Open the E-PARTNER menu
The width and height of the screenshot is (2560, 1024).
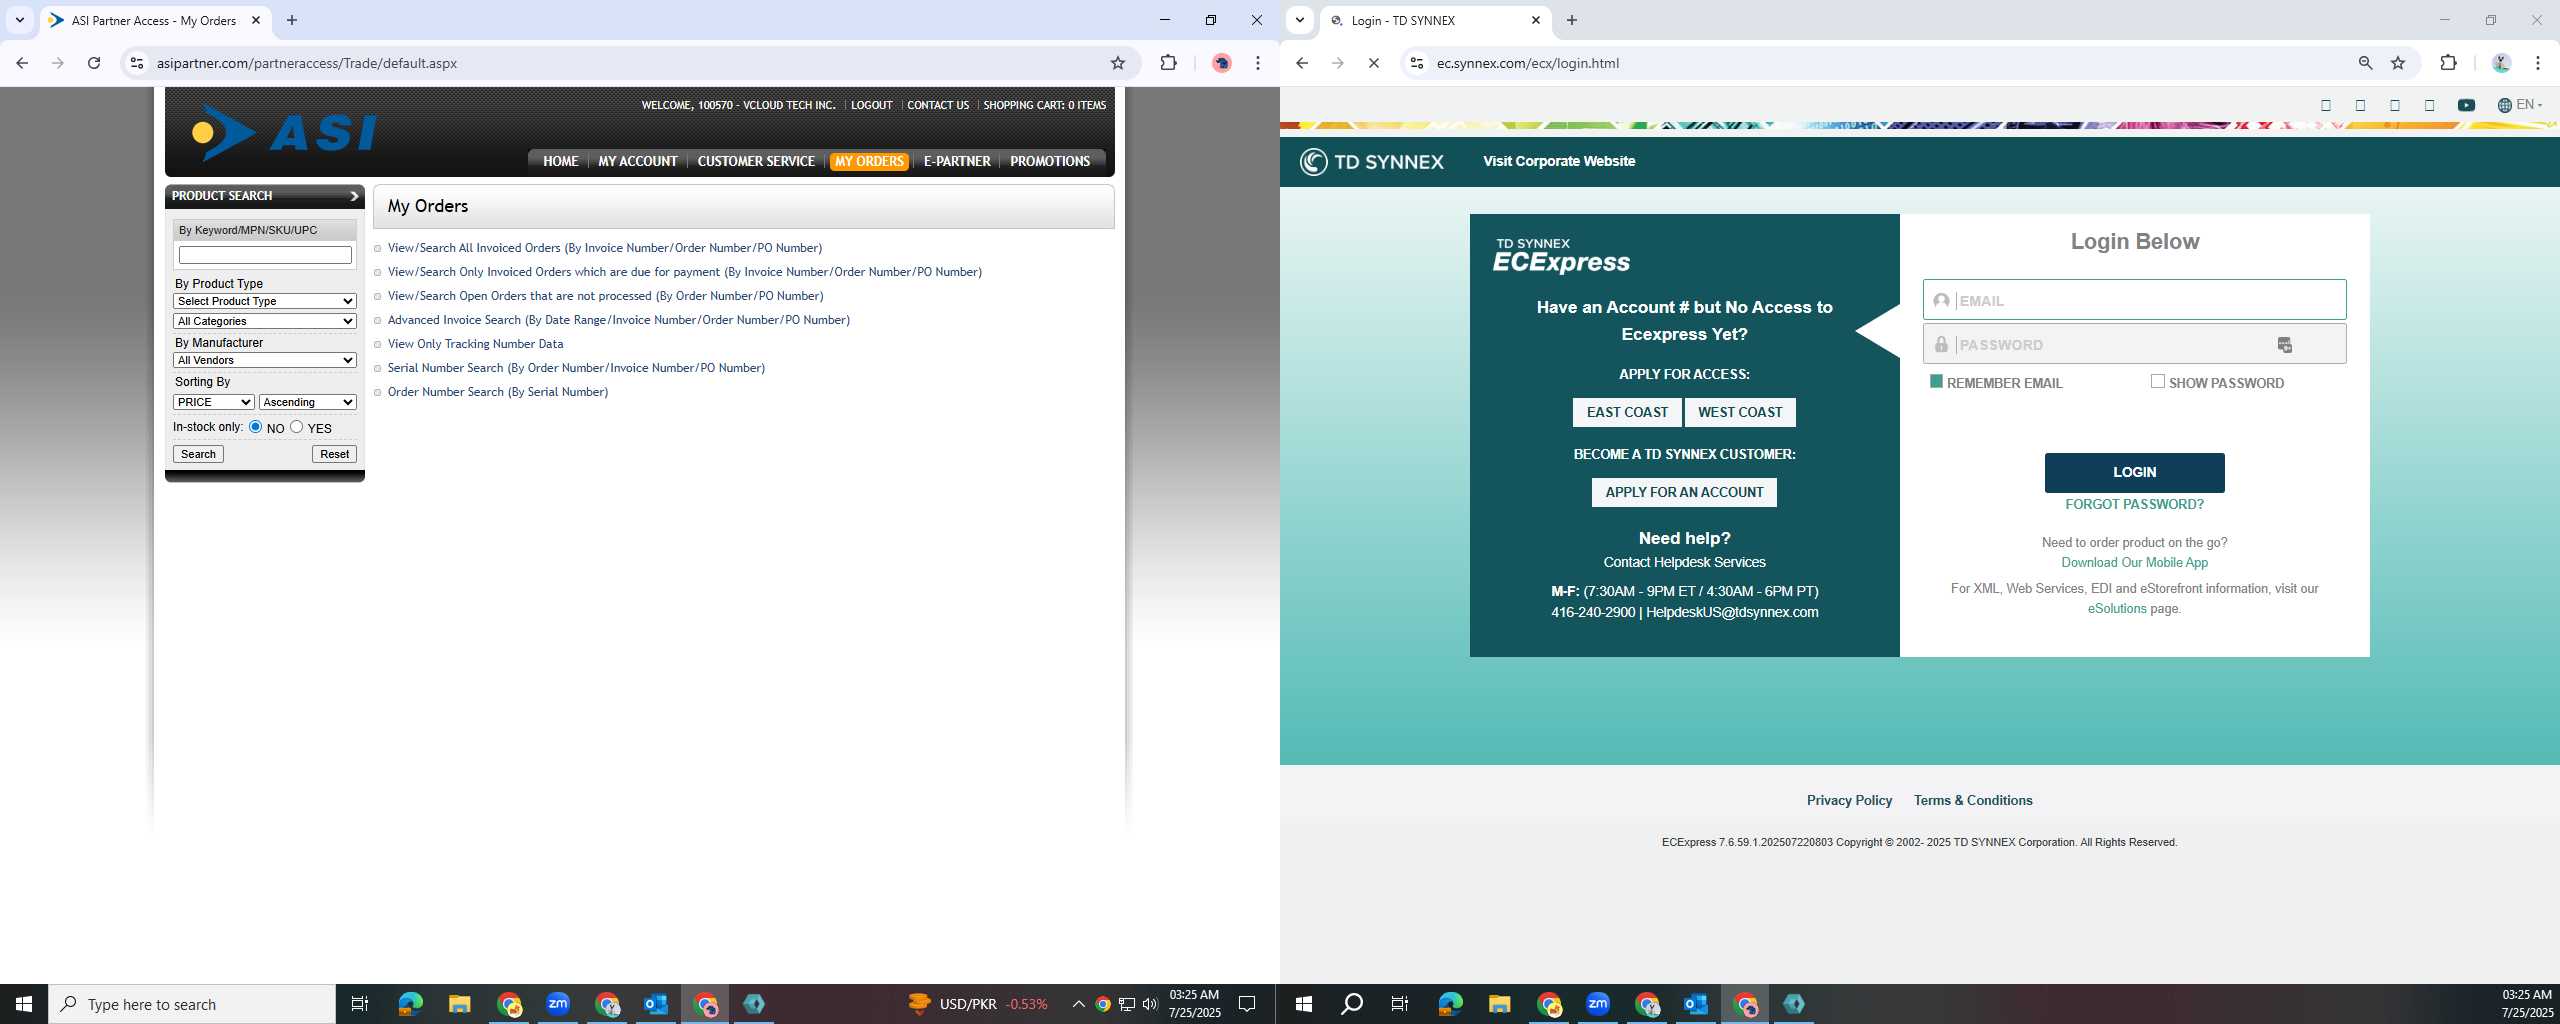point(957,161)
